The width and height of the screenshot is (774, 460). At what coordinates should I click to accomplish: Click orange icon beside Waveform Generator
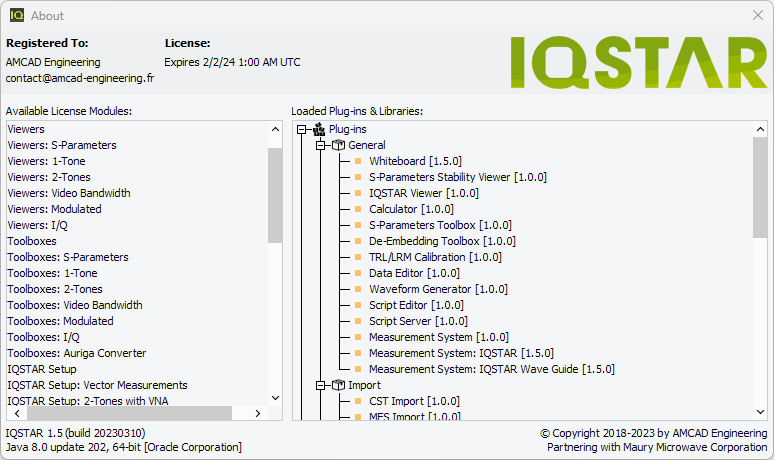click(358, 289)
